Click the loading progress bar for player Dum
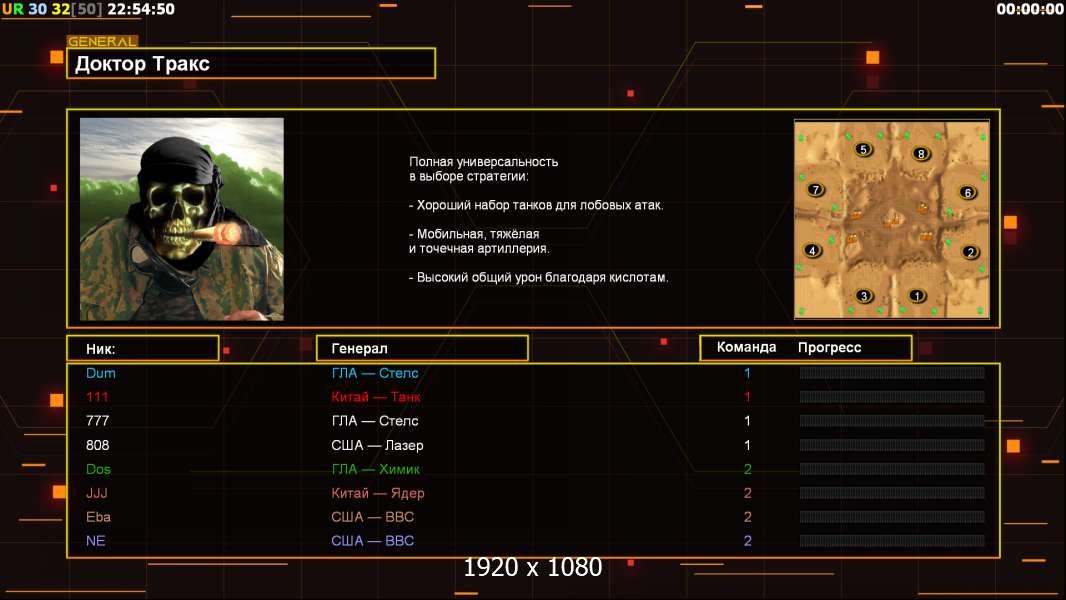Image resolution: width=1066 pixels, height=600 pixels. [x=891, y=373]
